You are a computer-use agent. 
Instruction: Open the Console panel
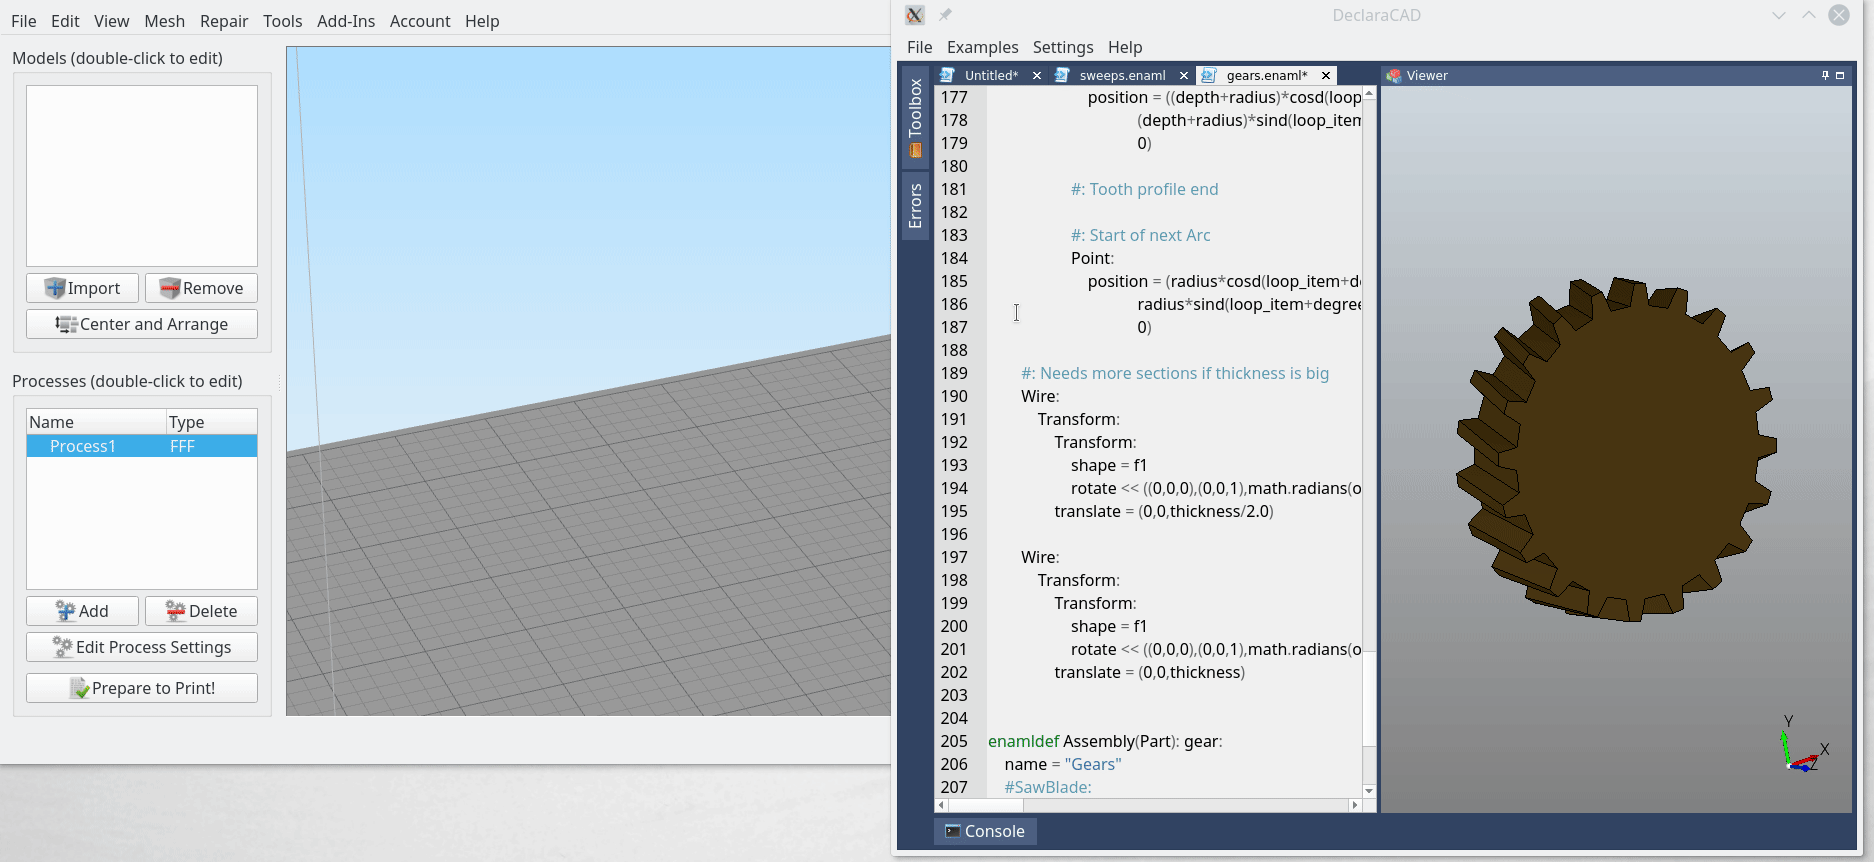(985, 831)
